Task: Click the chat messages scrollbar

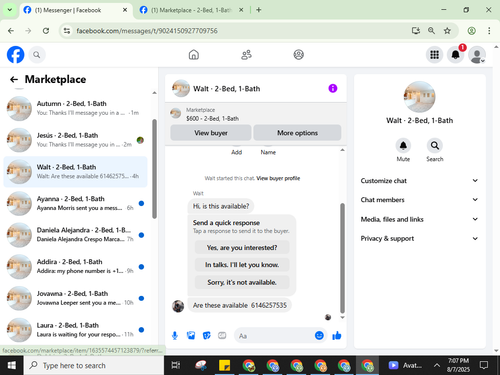Action: pos(342,258)
